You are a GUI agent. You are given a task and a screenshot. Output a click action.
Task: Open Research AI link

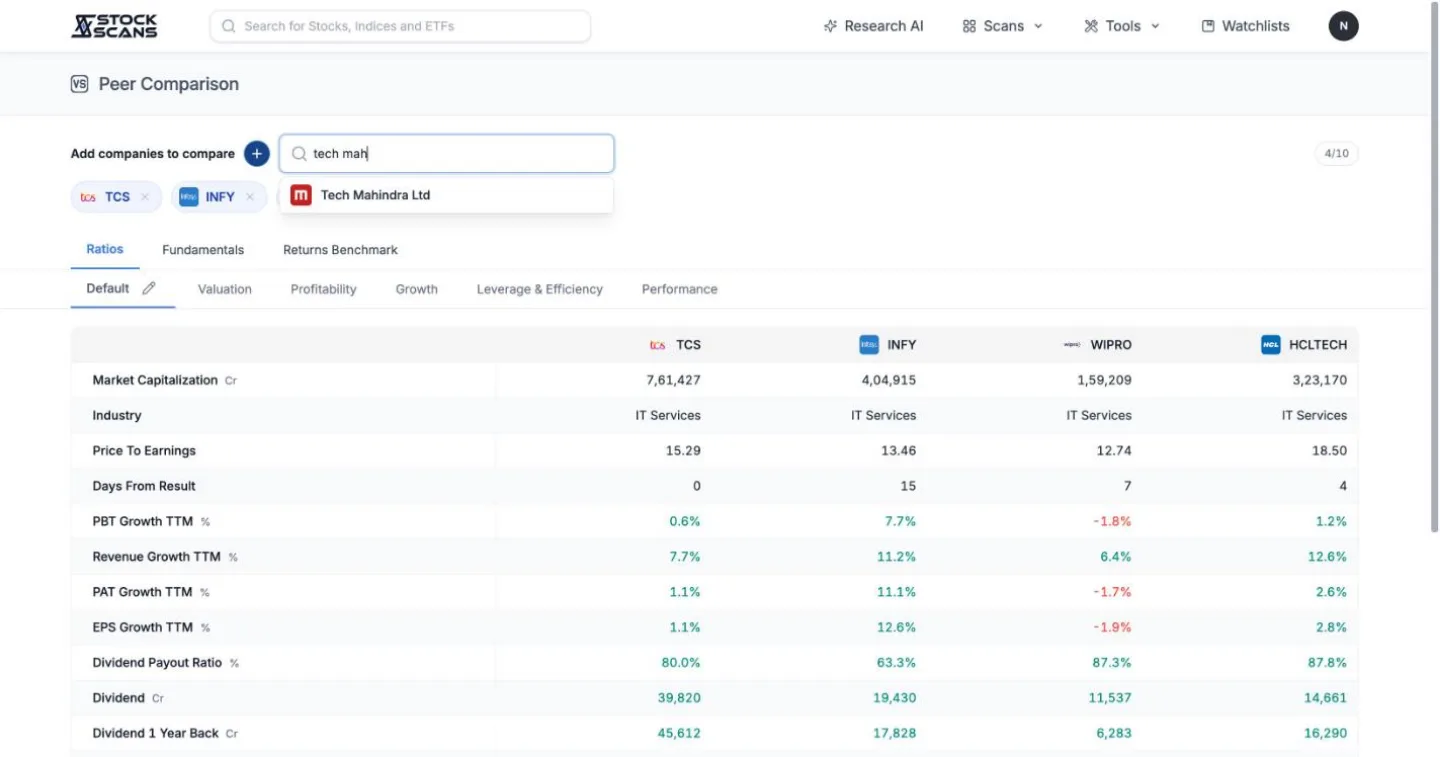point(873,26)
